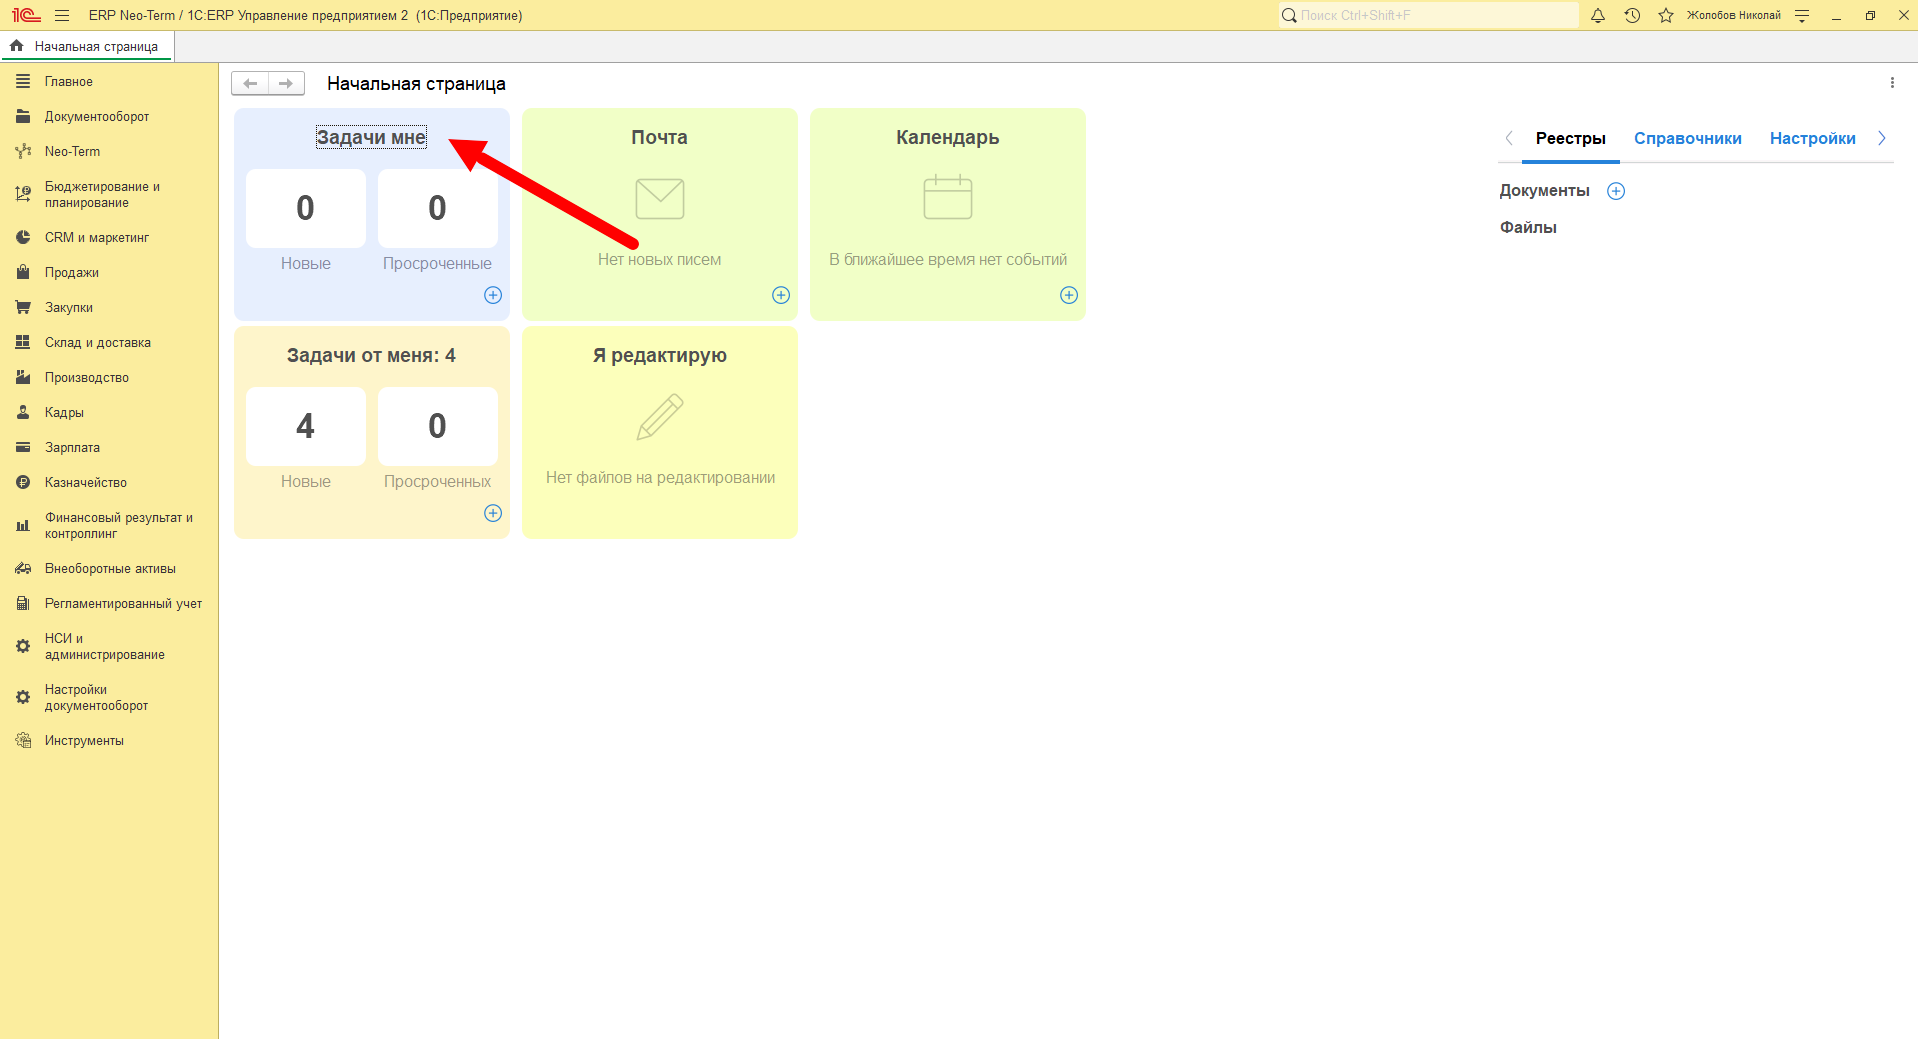Screen dimensions: 1918x1039
Task: Click the global search field
Action: 1428,15
